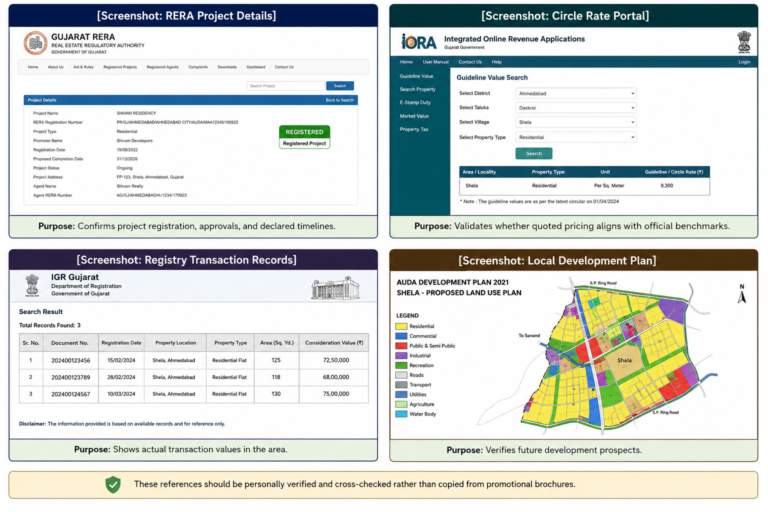
Task: Click the To Sanand label on map
Action: [529, 336]
